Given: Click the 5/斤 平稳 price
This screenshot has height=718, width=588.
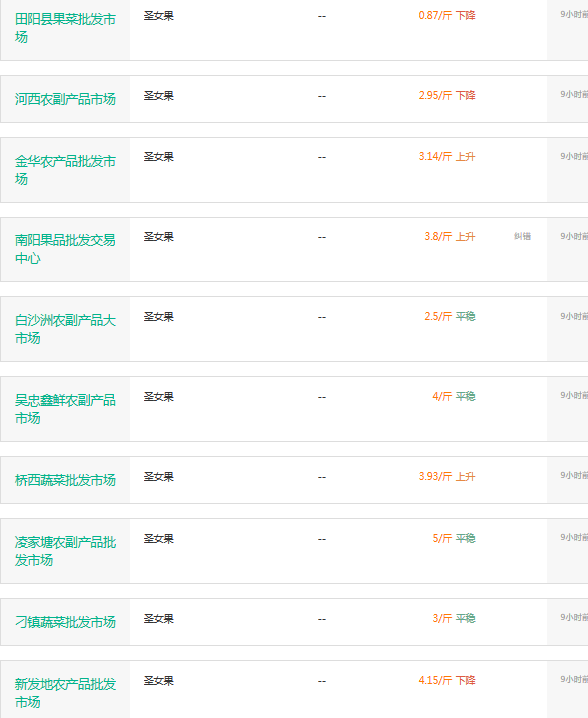Looking at the screenshot, I should click(x=454, y=538).
